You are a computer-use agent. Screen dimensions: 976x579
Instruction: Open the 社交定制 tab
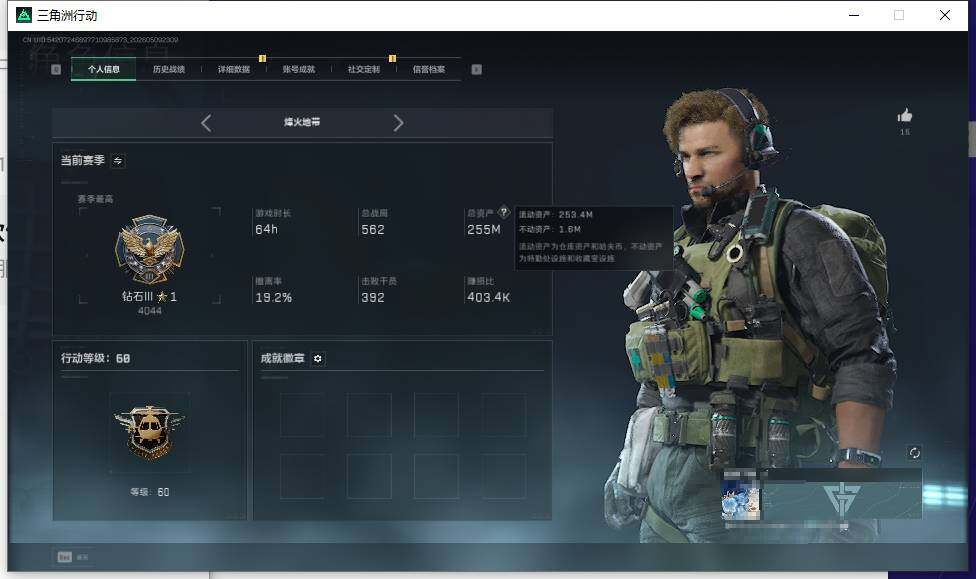[364, 69]
